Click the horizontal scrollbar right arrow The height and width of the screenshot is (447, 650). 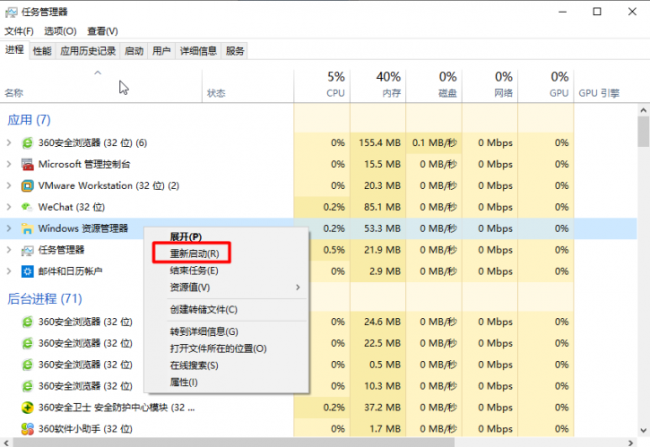point(631,442)
